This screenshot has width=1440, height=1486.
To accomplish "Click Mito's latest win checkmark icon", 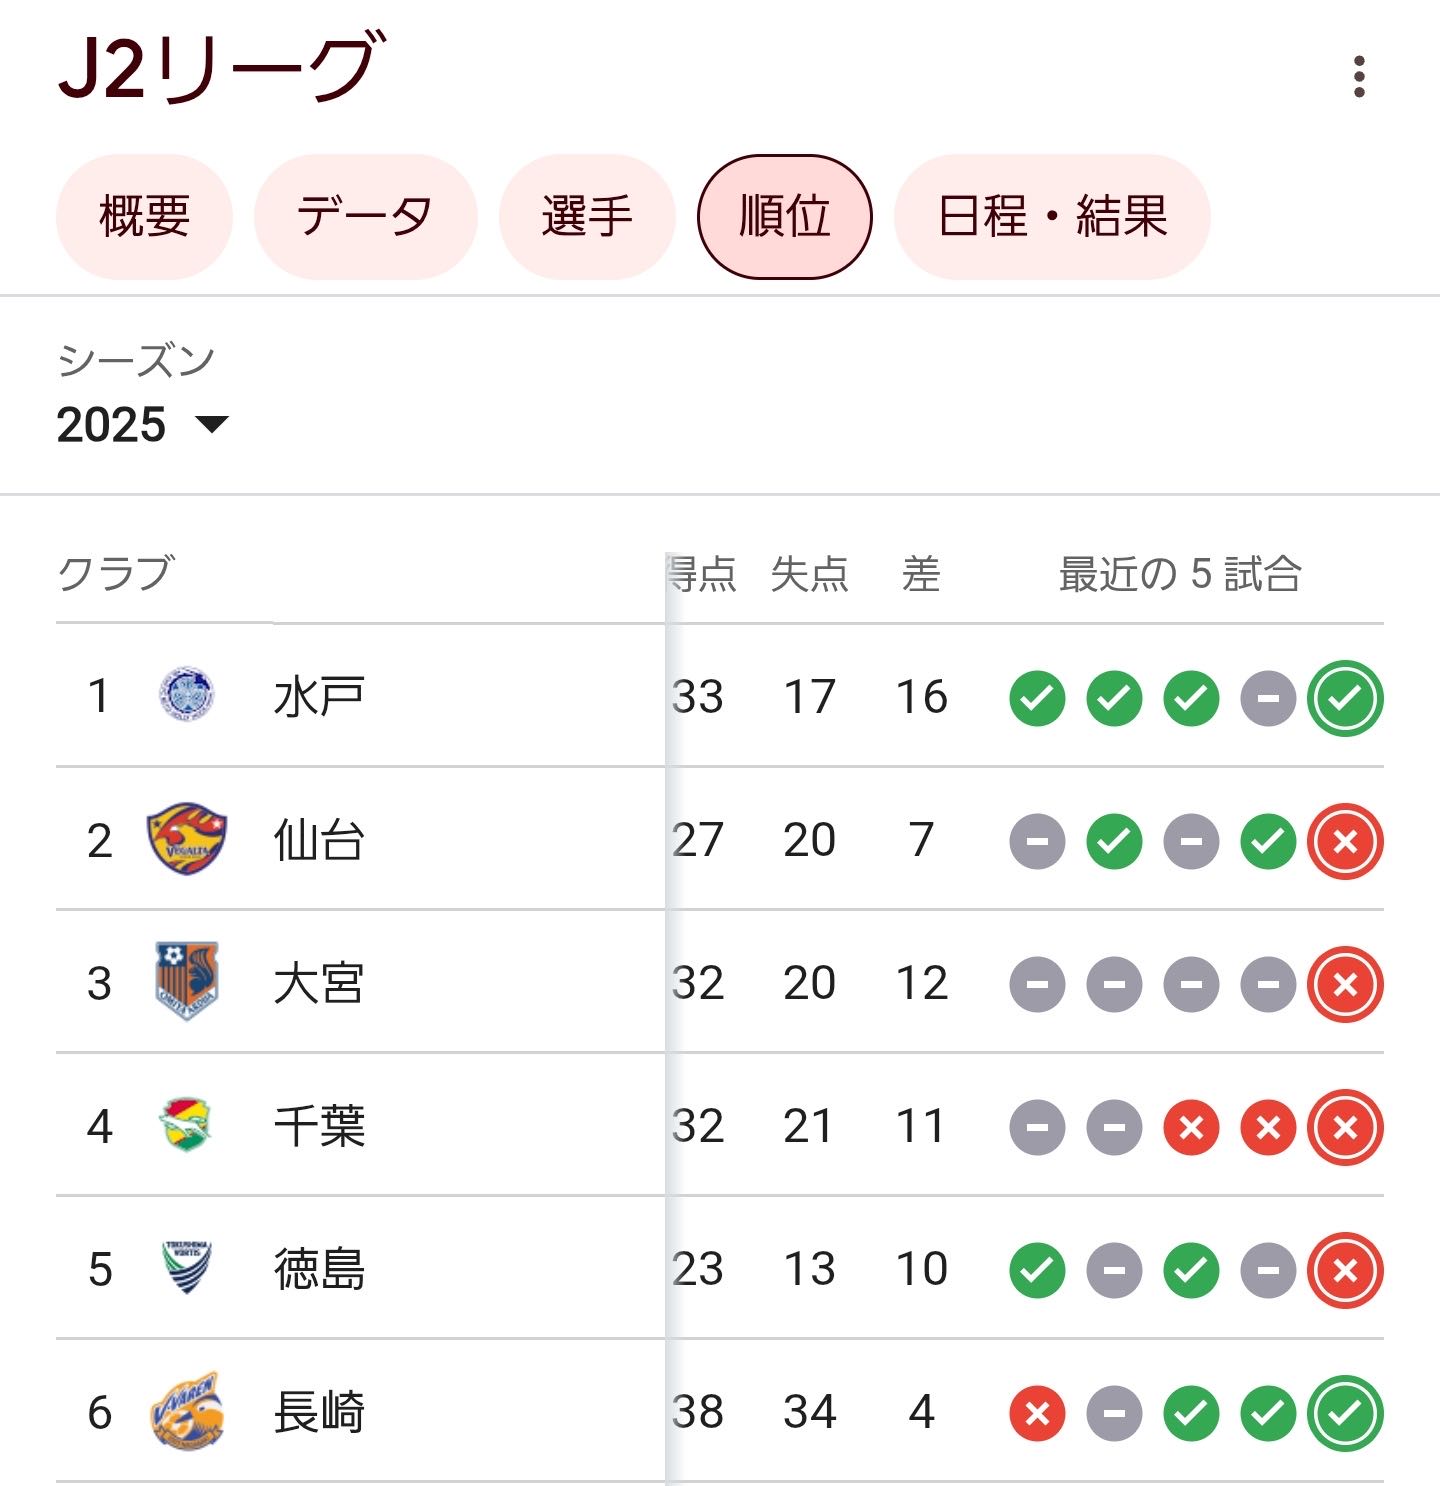I will [x=1345, y=698].
